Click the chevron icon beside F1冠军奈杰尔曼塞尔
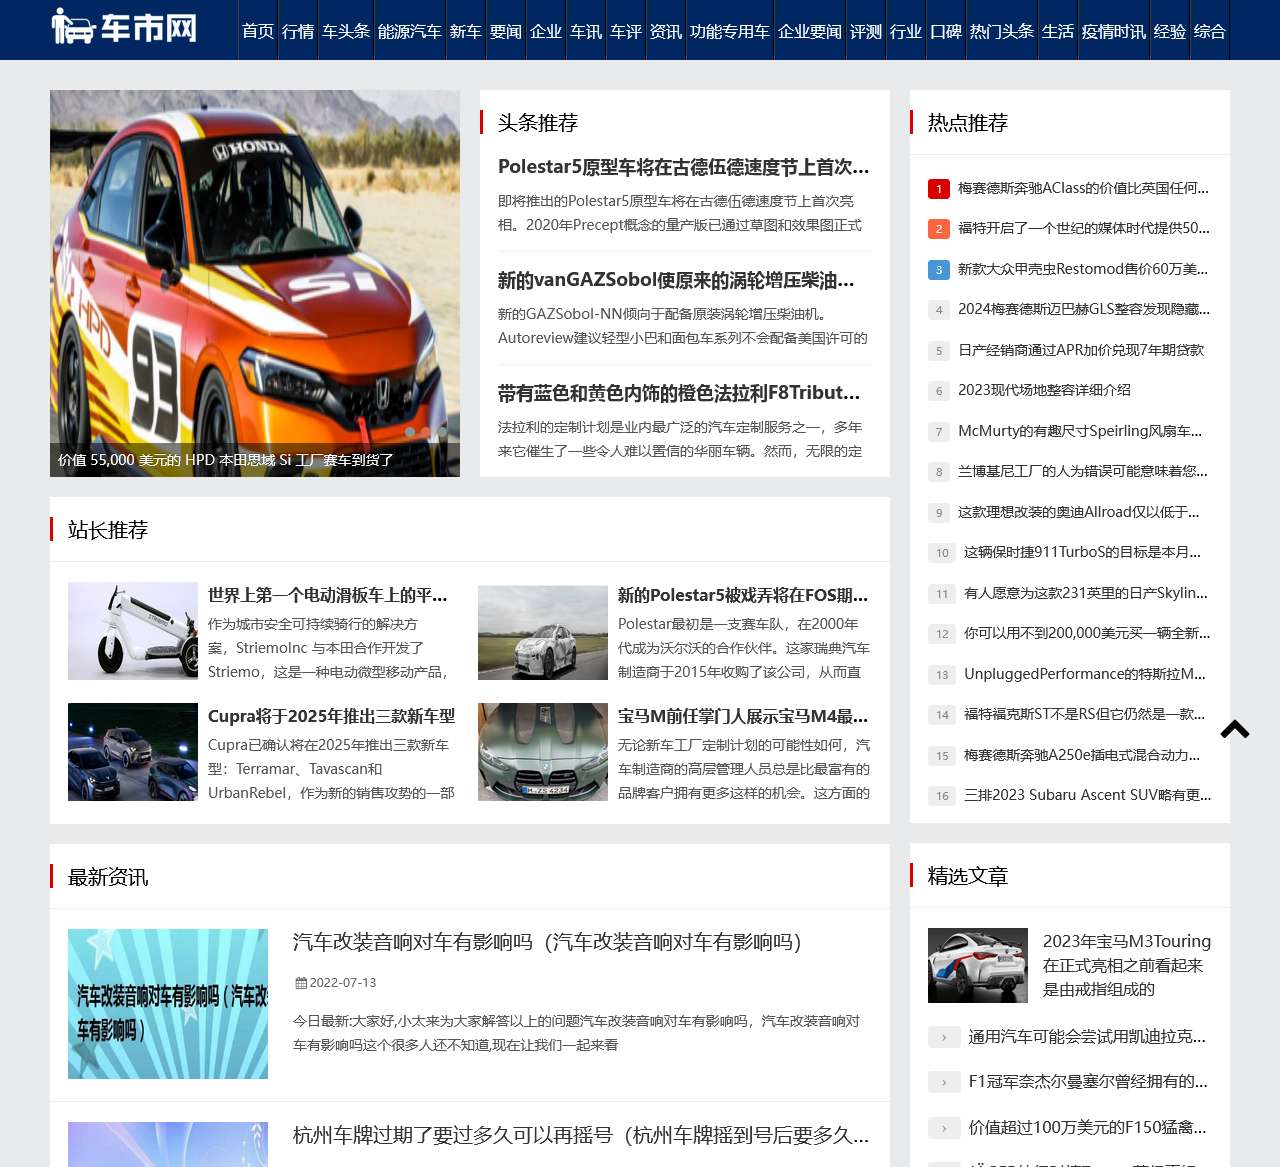The image size is (1280, 1167). pos(943,1082)
